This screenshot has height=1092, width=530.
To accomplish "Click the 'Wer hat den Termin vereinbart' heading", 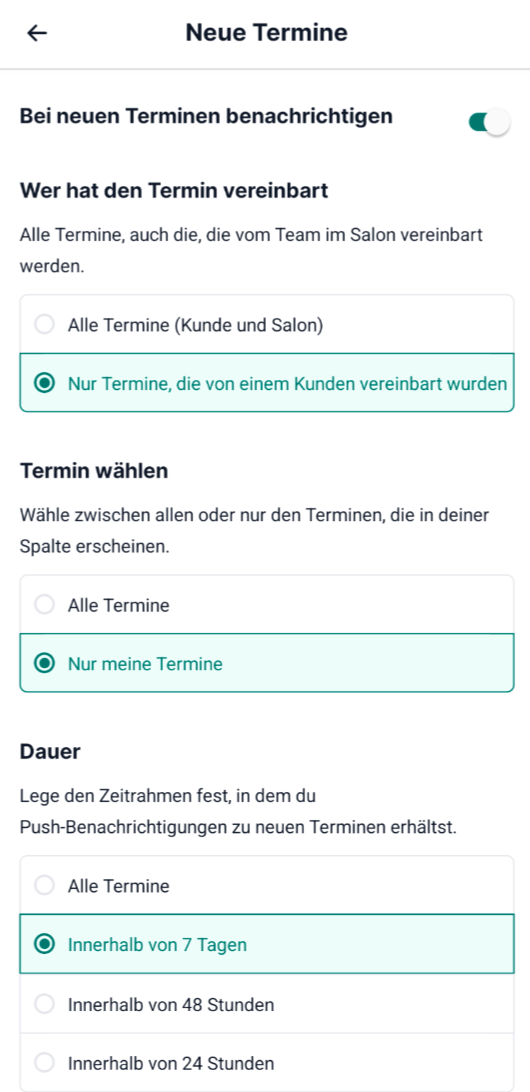I will (x=174, y=190).
